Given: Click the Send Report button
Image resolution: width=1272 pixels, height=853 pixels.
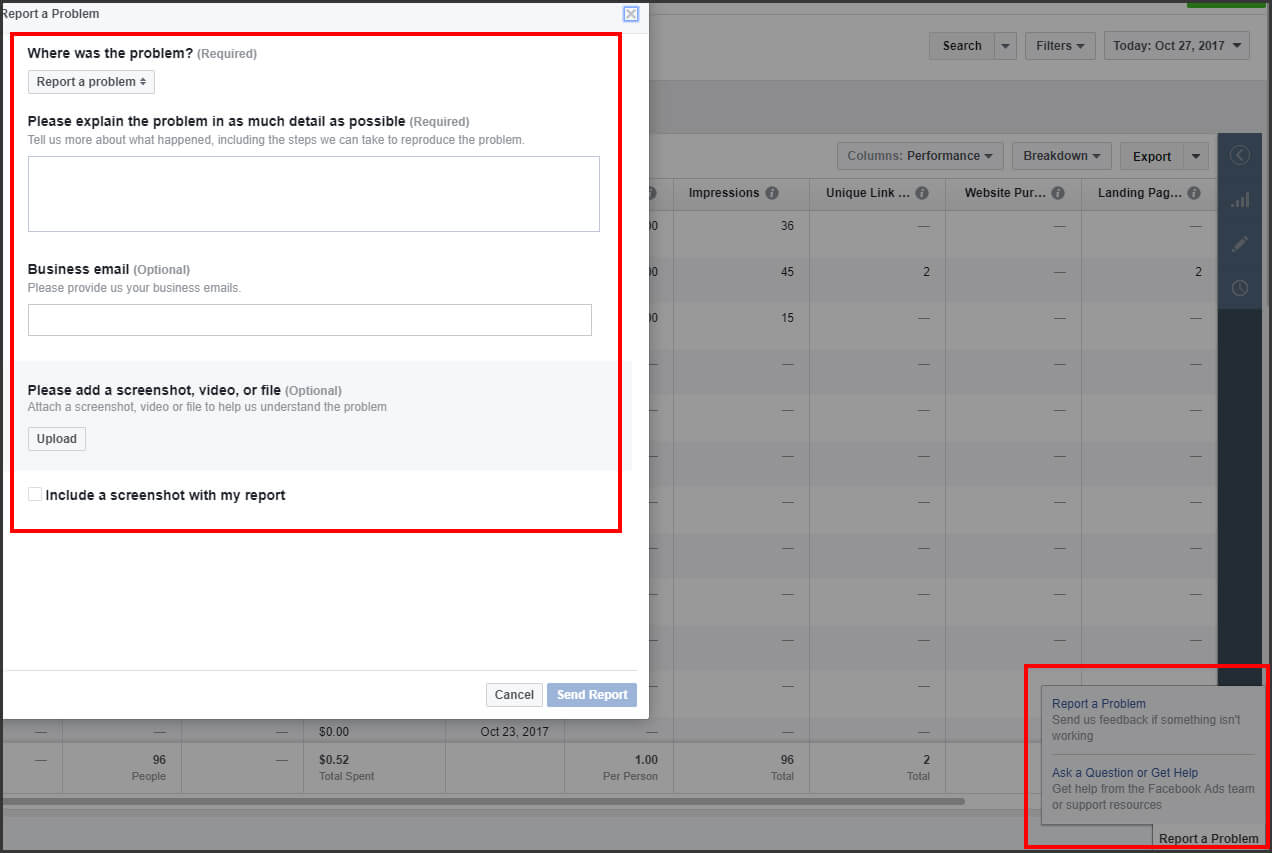Looking at the screenshot, I should pos(591,694).
